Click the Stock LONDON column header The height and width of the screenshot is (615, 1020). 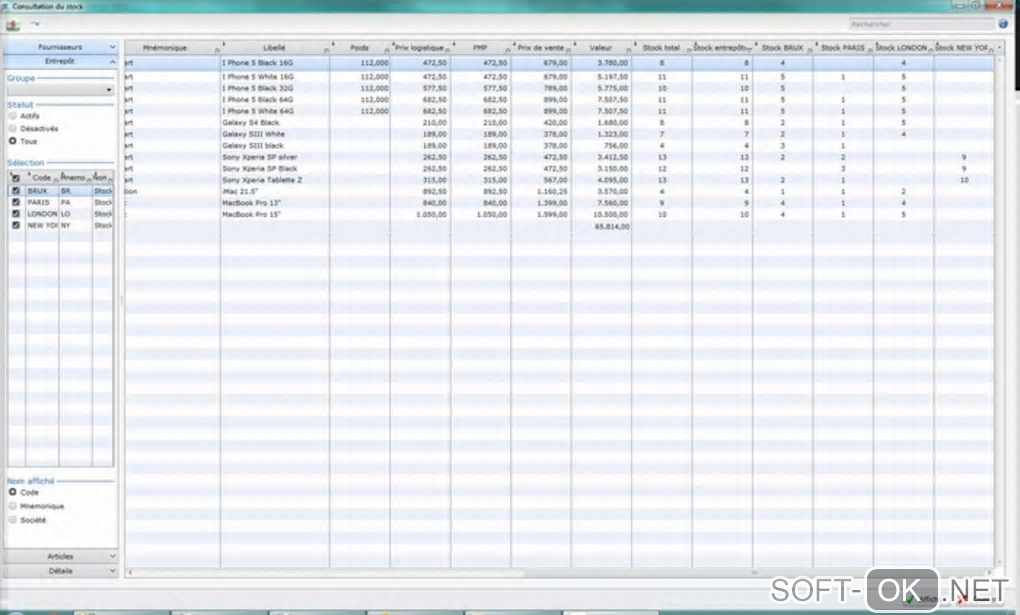point(904,48)
